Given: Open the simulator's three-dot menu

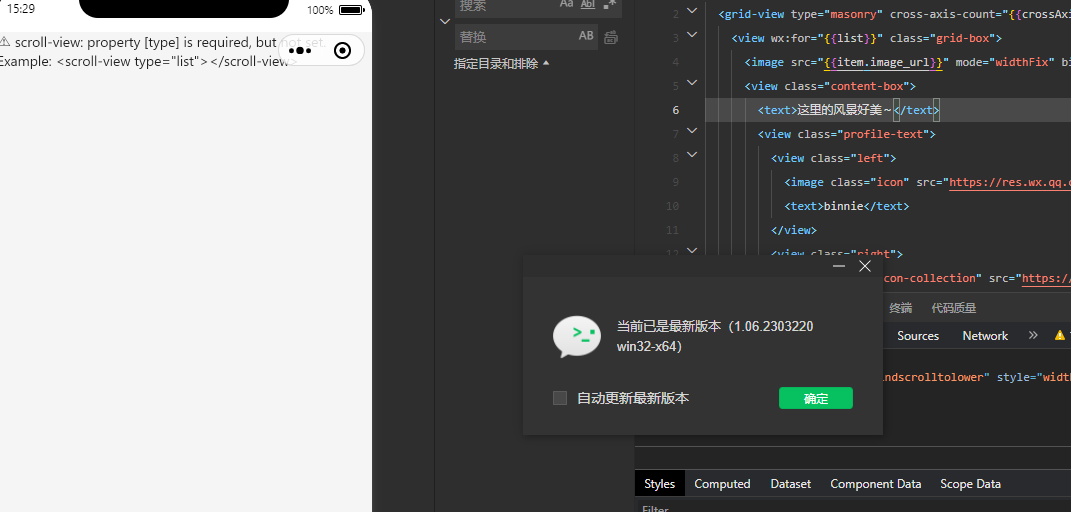Looking at the screenshot, I should pyautogui.click(x=300, y=51).
